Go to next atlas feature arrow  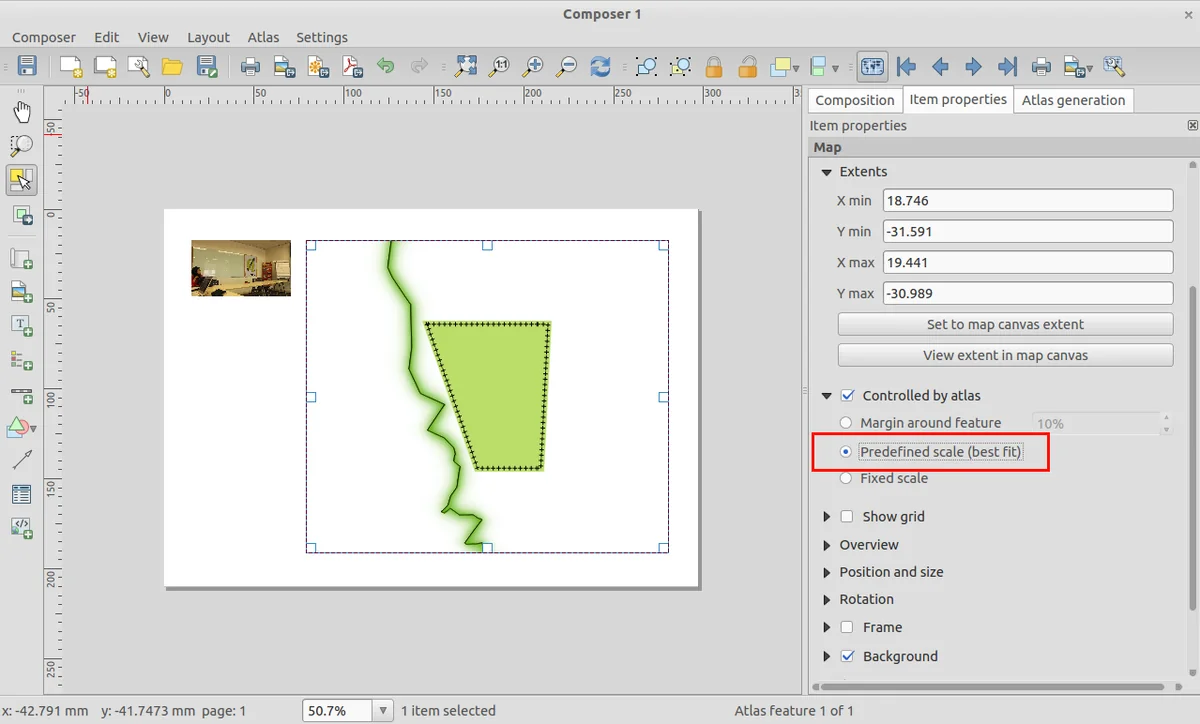[x=973, y=67]
